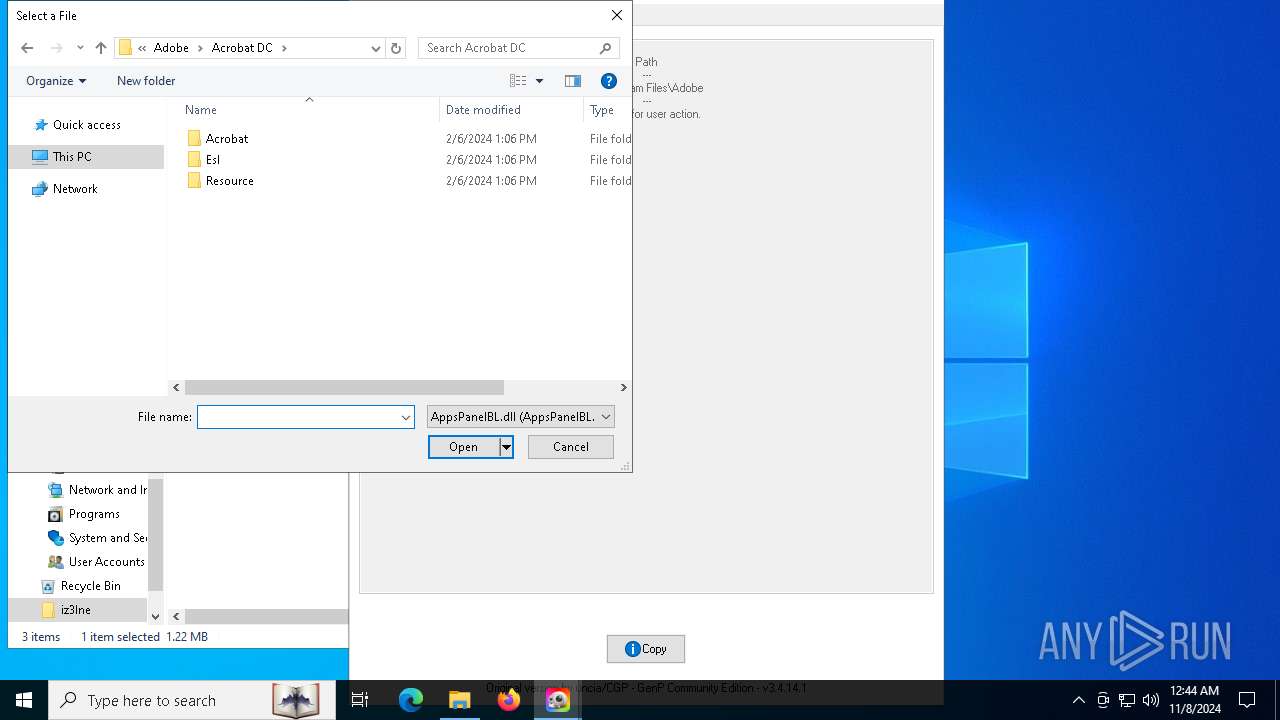Select Quick access in navigation pane
The height and width of the screenshot is (720, 1280).
[86, 125]
